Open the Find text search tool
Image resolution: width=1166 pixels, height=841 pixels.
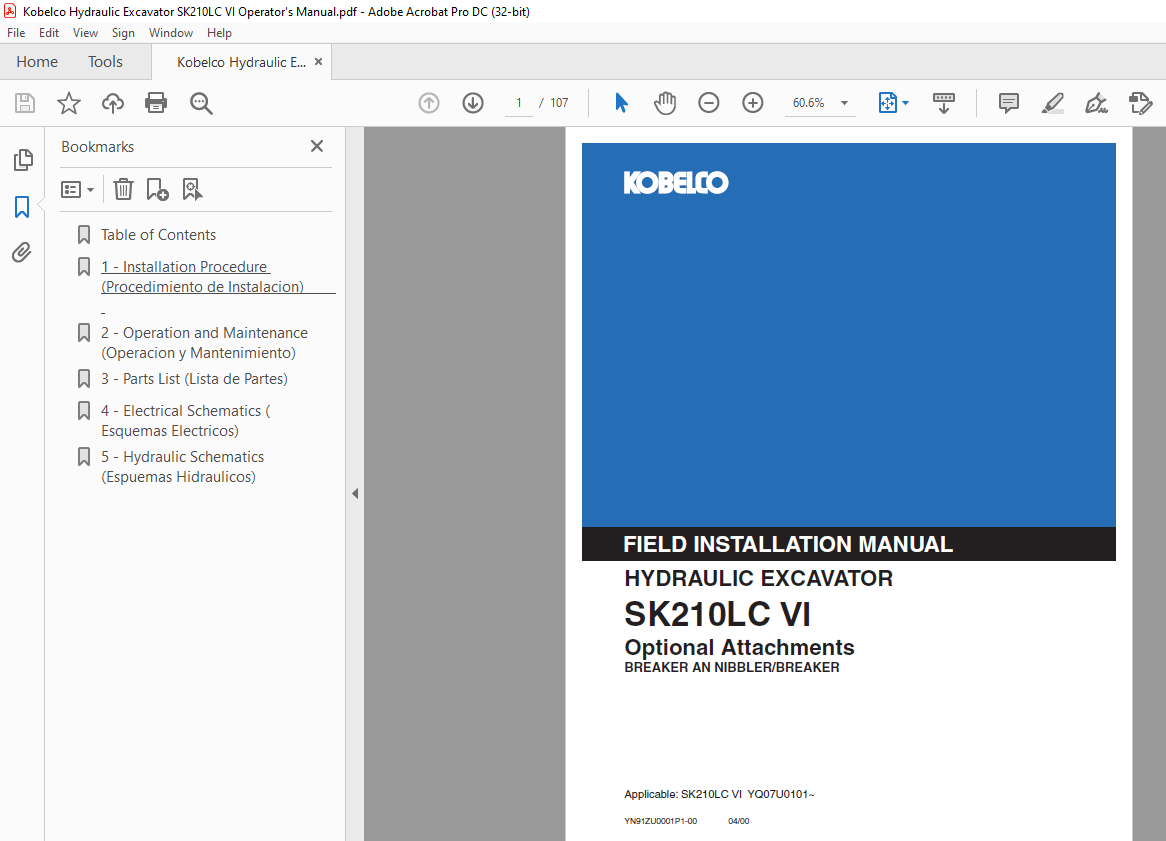(x=201, y=103)
